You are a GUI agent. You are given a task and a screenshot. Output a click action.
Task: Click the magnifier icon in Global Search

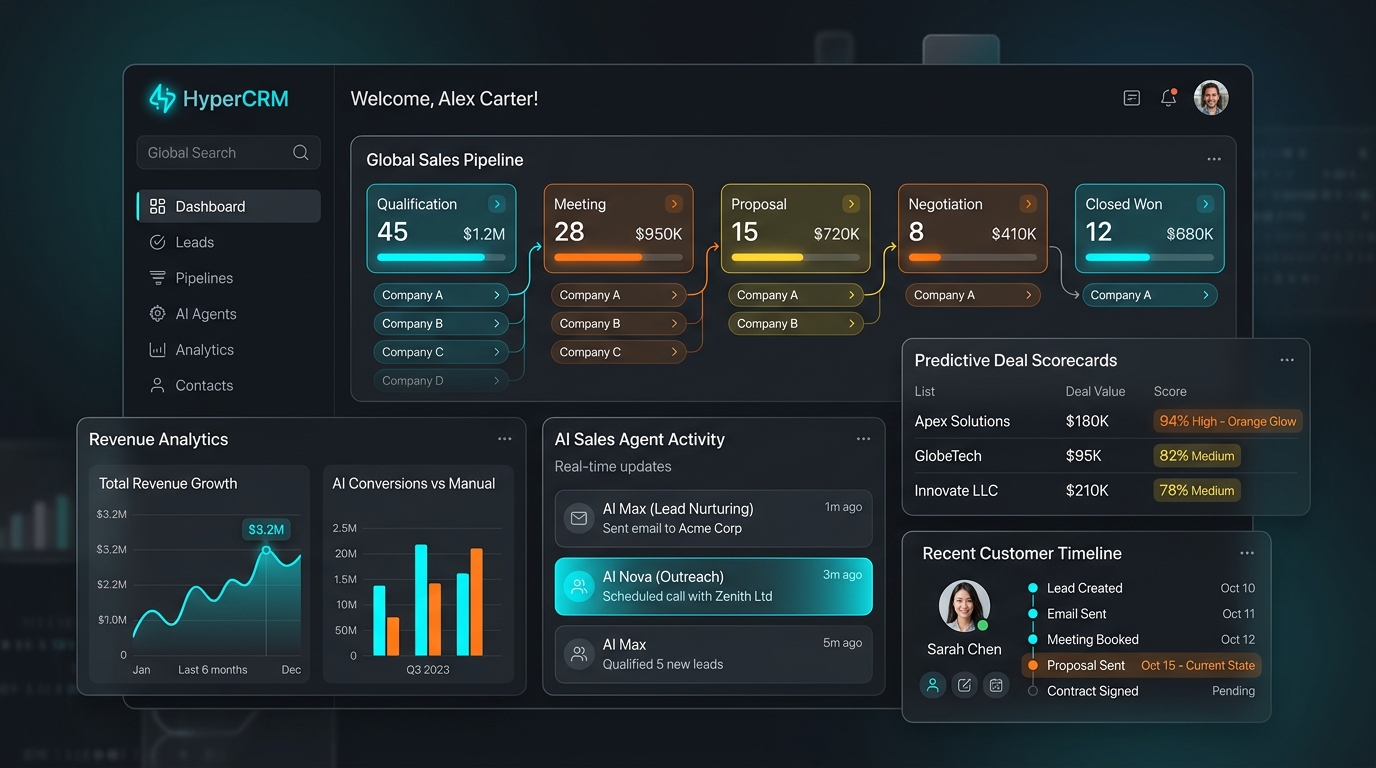click(x=300, y=152)
